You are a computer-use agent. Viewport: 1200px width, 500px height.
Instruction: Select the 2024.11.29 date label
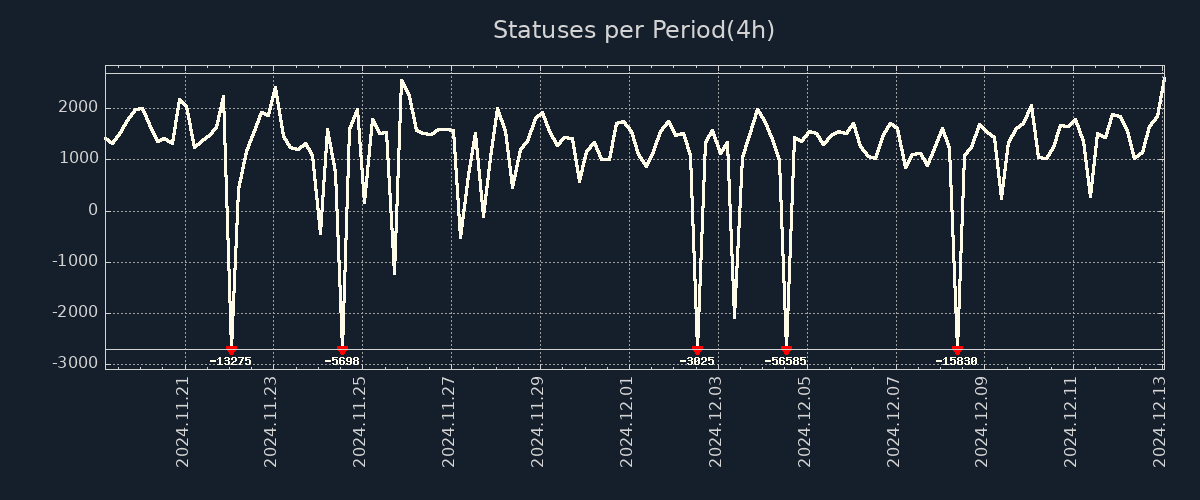(538, 421)
